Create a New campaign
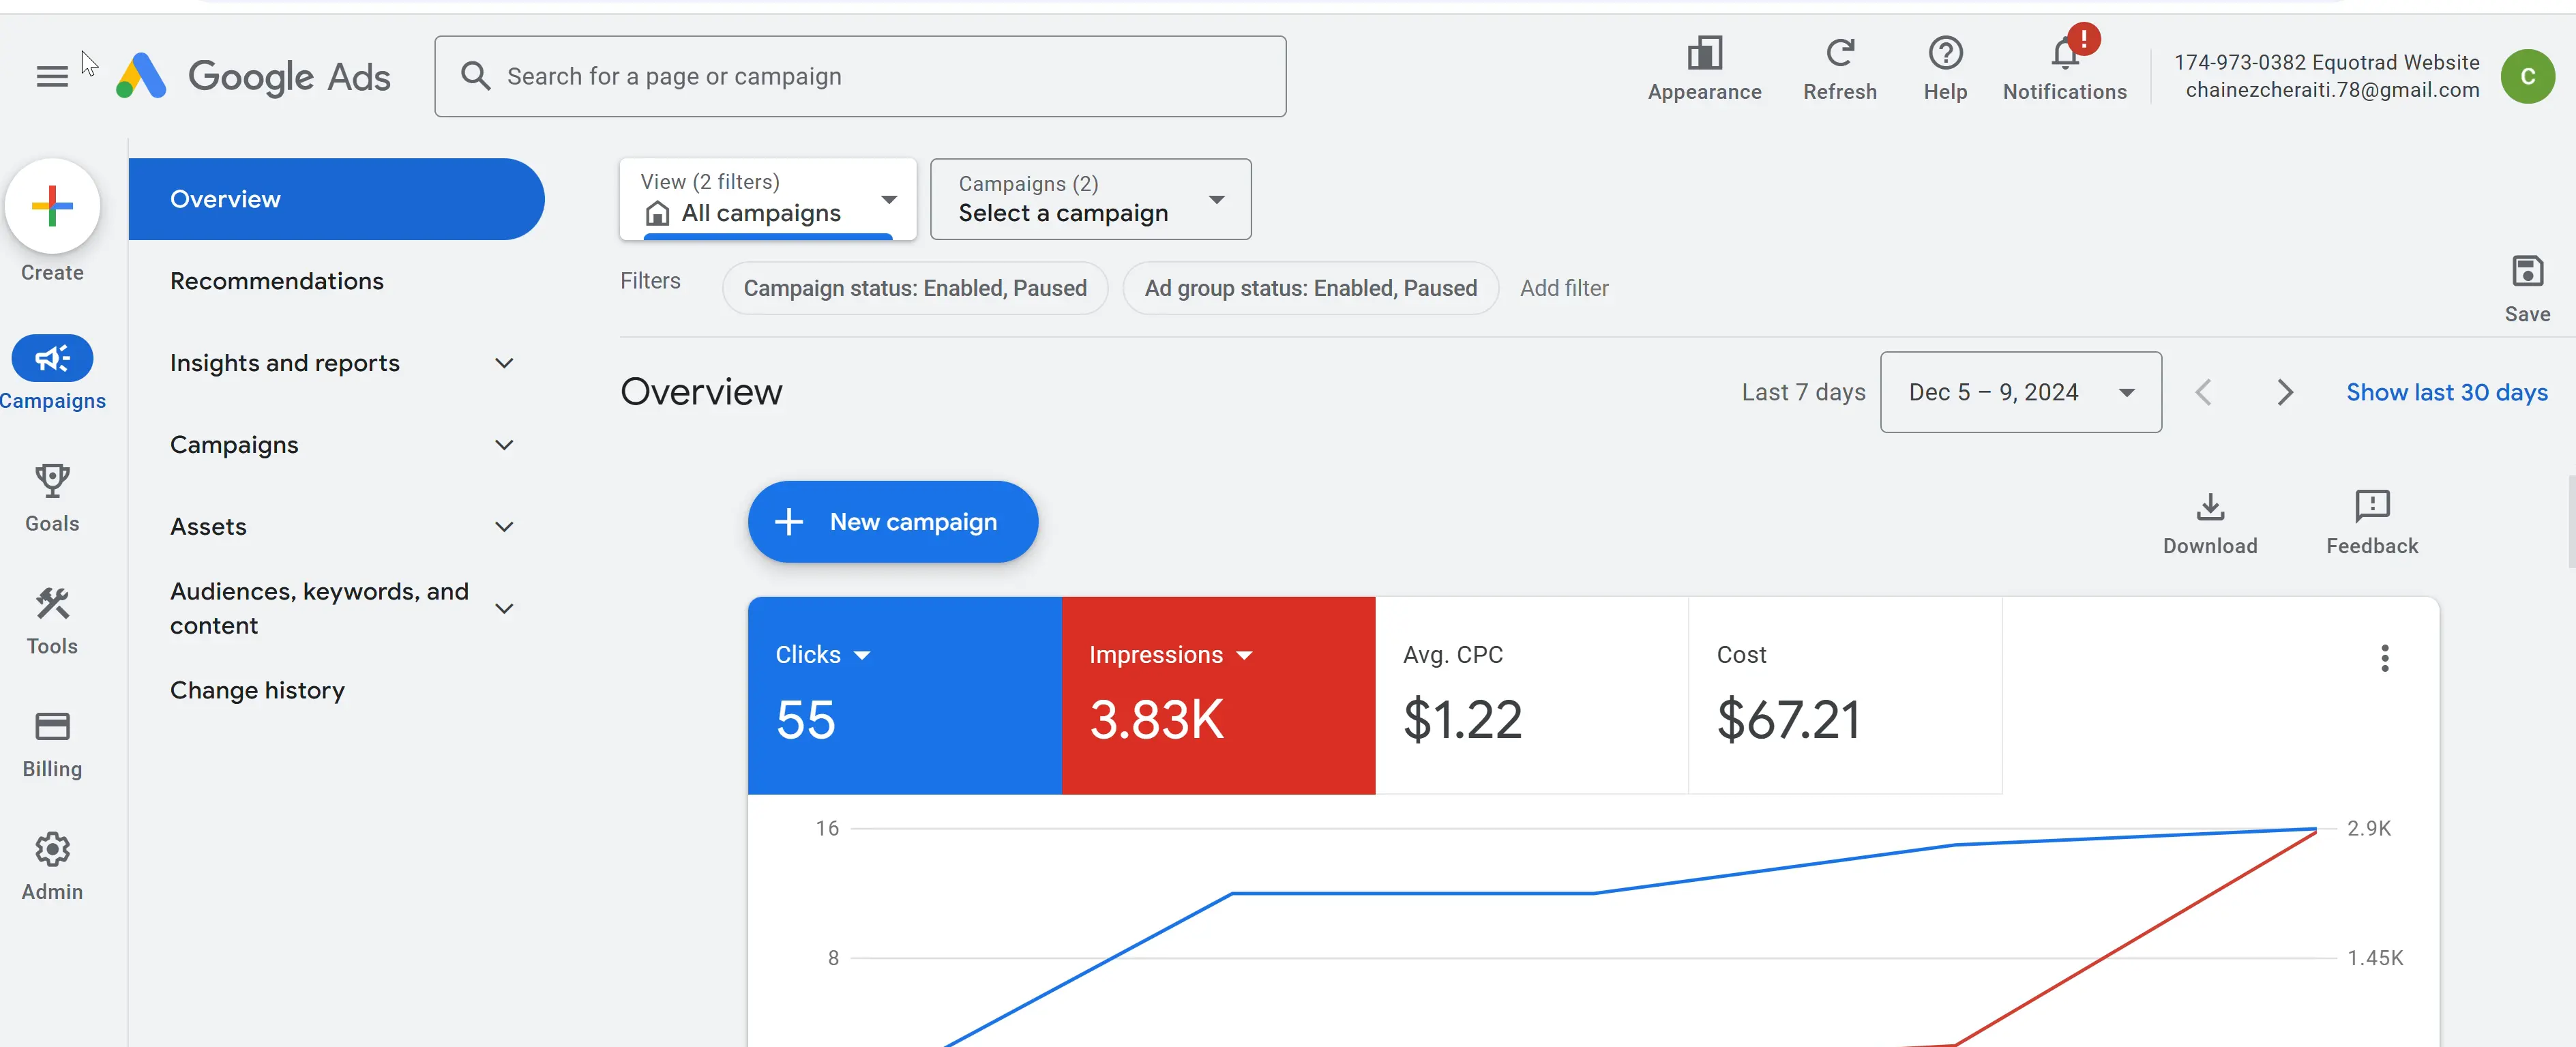Viewport: 2576px width, 1047px height. tap(892, 521)
